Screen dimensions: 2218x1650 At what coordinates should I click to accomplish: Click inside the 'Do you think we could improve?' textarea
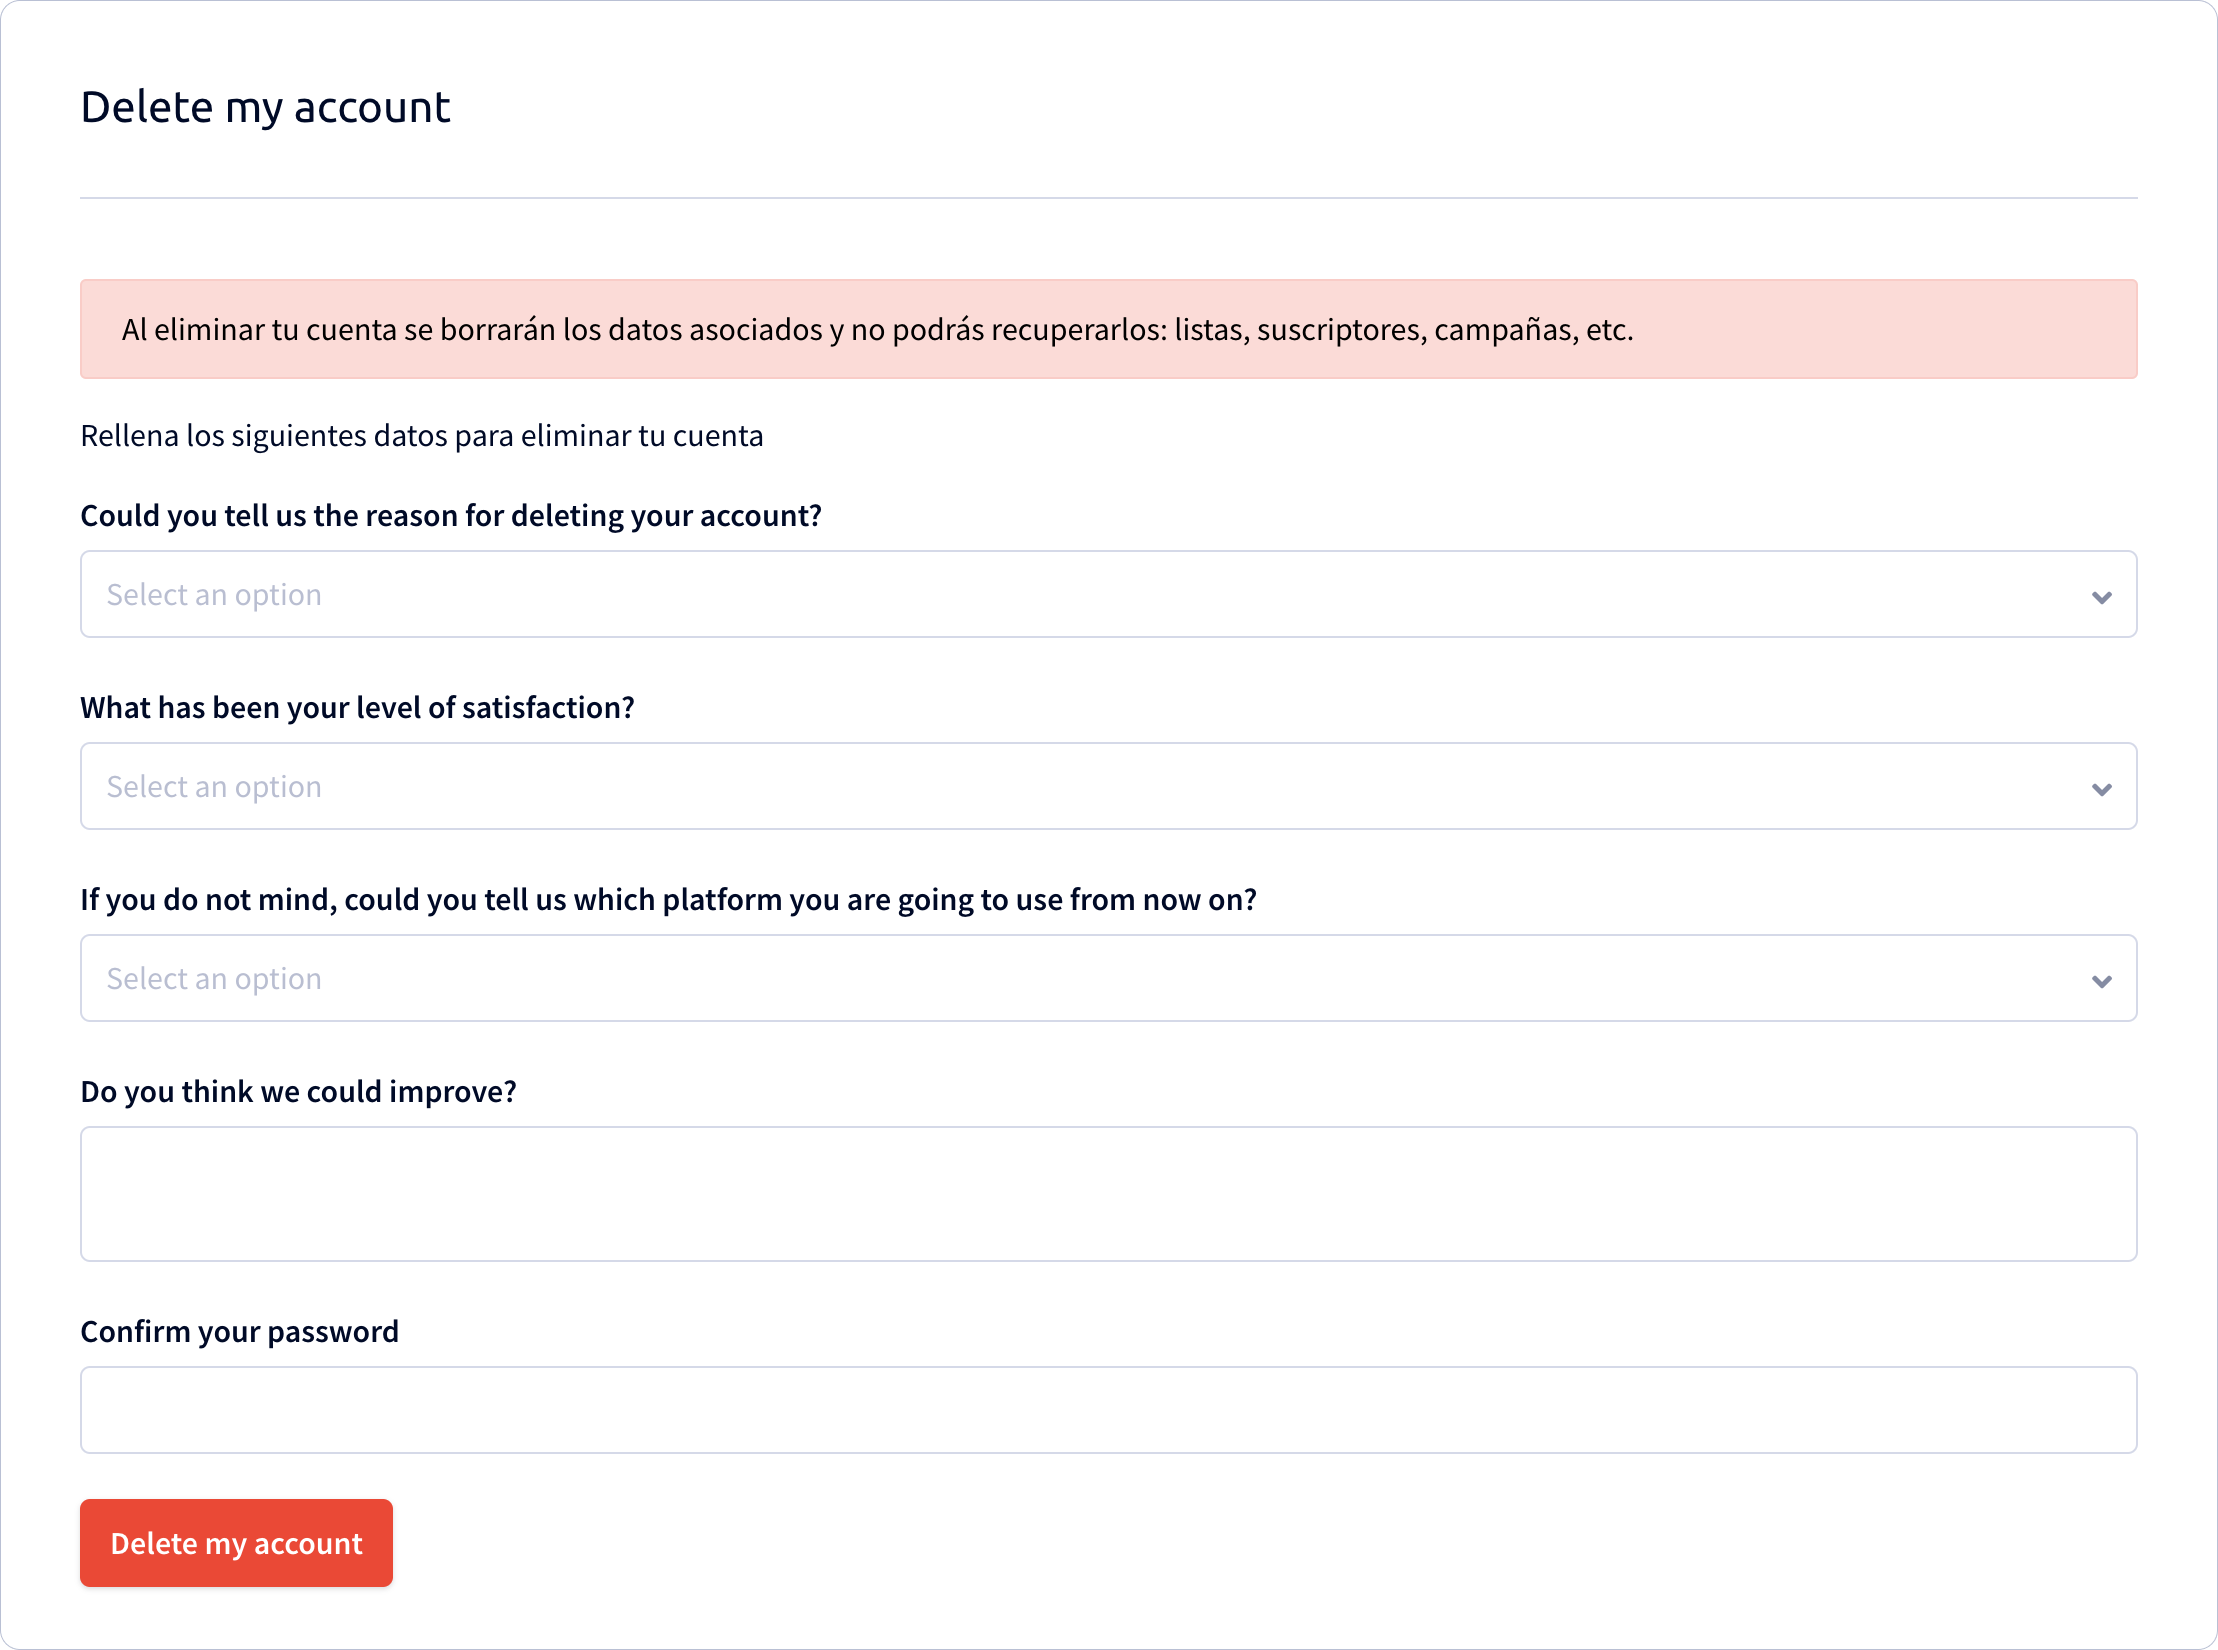1108,1194
